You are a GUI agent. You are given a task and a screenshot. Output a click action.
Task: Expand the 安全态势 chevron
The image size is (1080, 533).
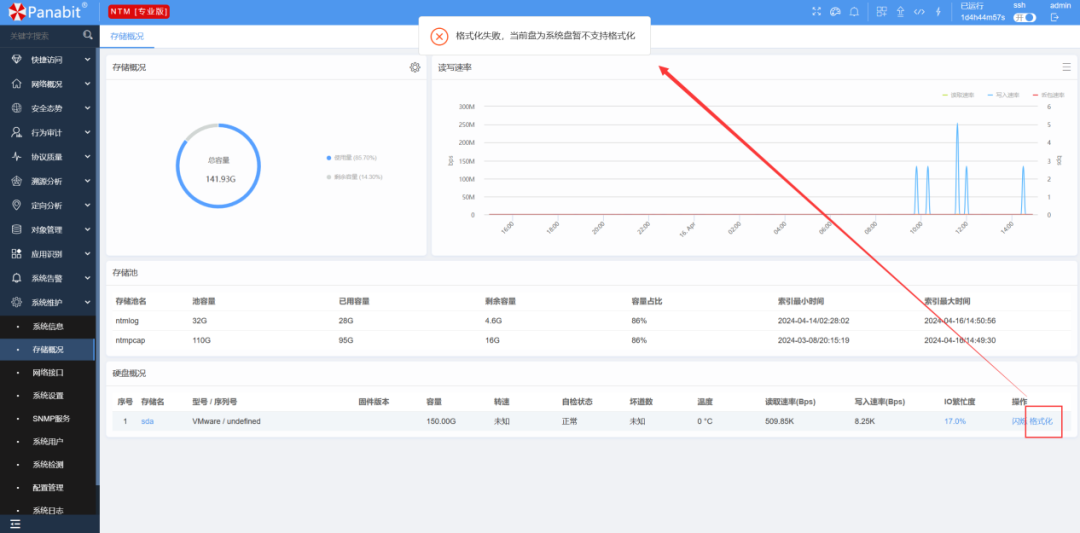click(87, 108)
